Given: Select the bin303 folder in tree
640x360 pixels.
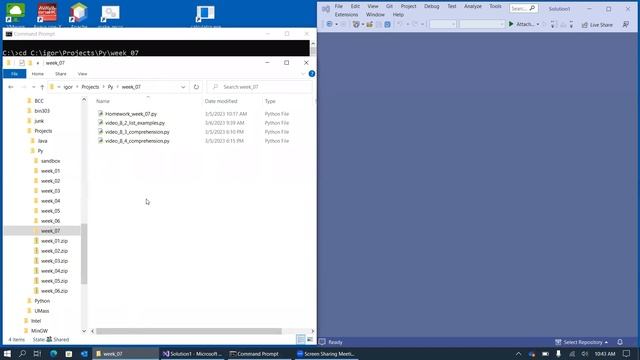Looking at the screenshot, I should pos(42,111).
